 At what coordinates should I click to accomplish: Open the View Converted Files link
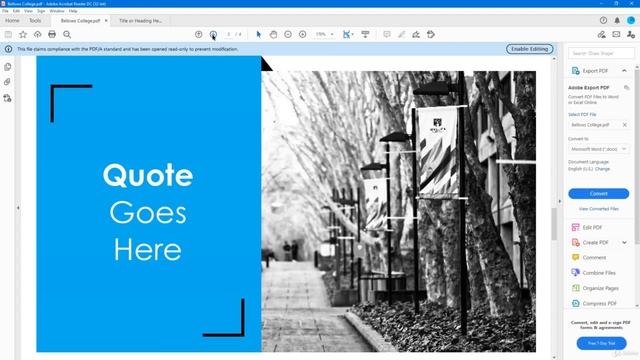click(599, 209)
